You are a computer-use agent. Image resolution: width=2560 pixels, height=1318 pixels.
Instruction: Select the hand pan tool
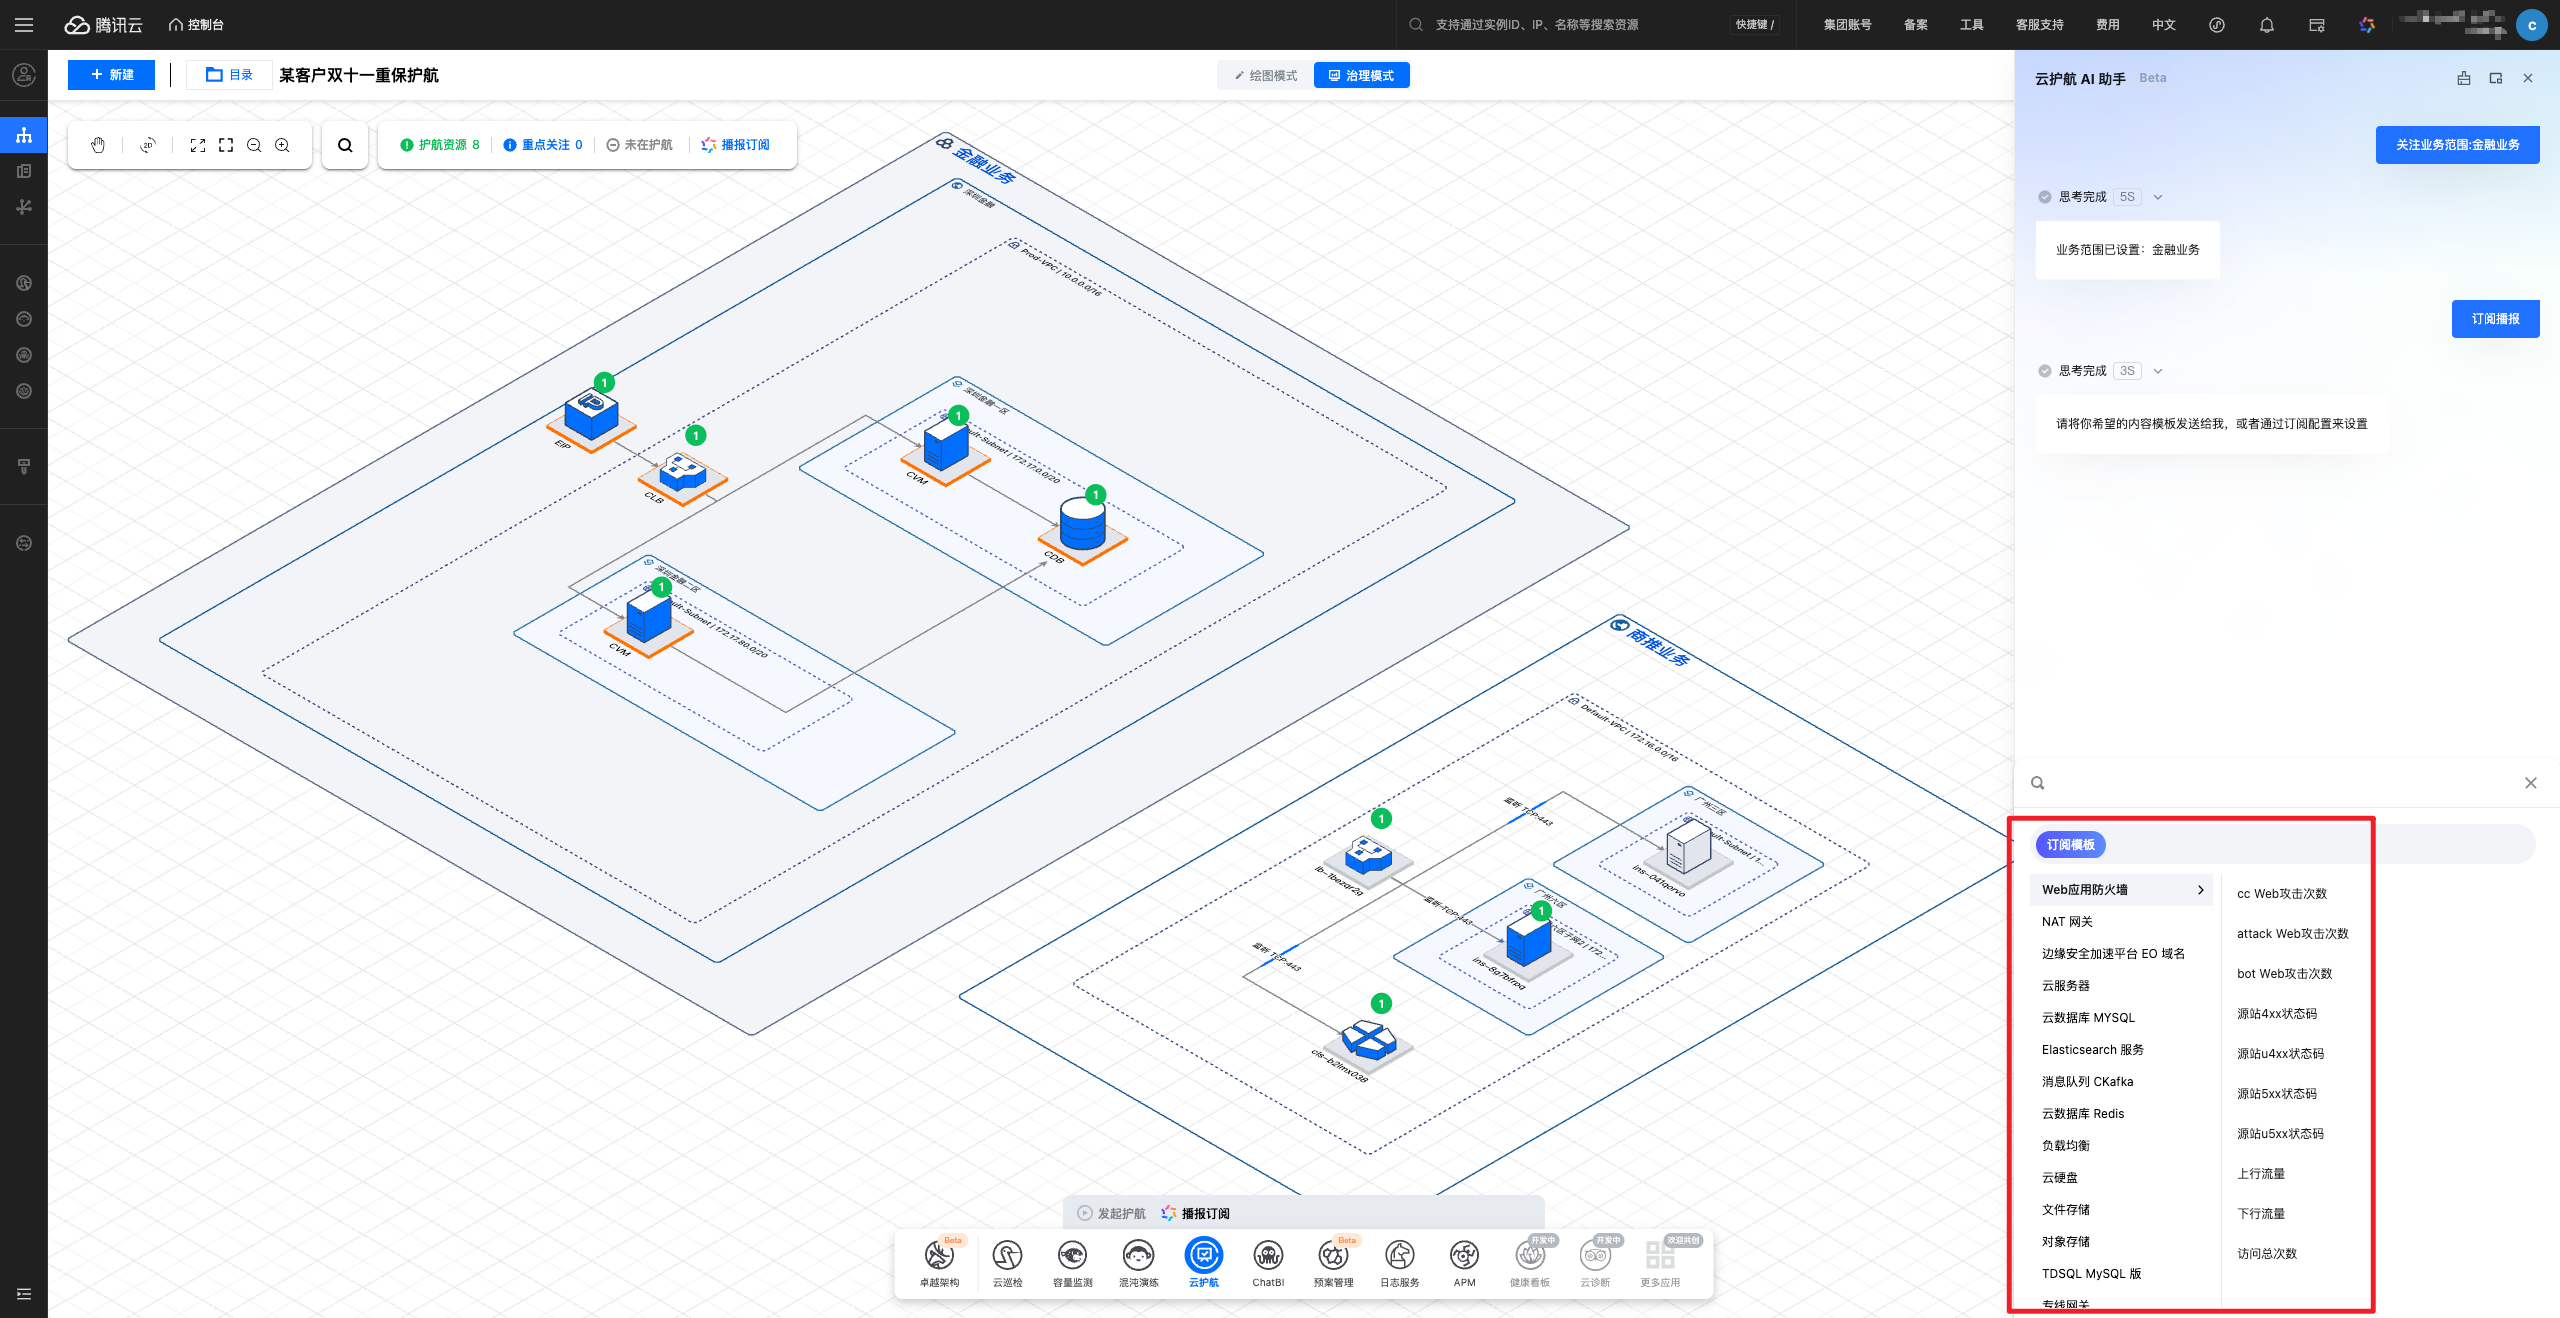pos(98,145)
